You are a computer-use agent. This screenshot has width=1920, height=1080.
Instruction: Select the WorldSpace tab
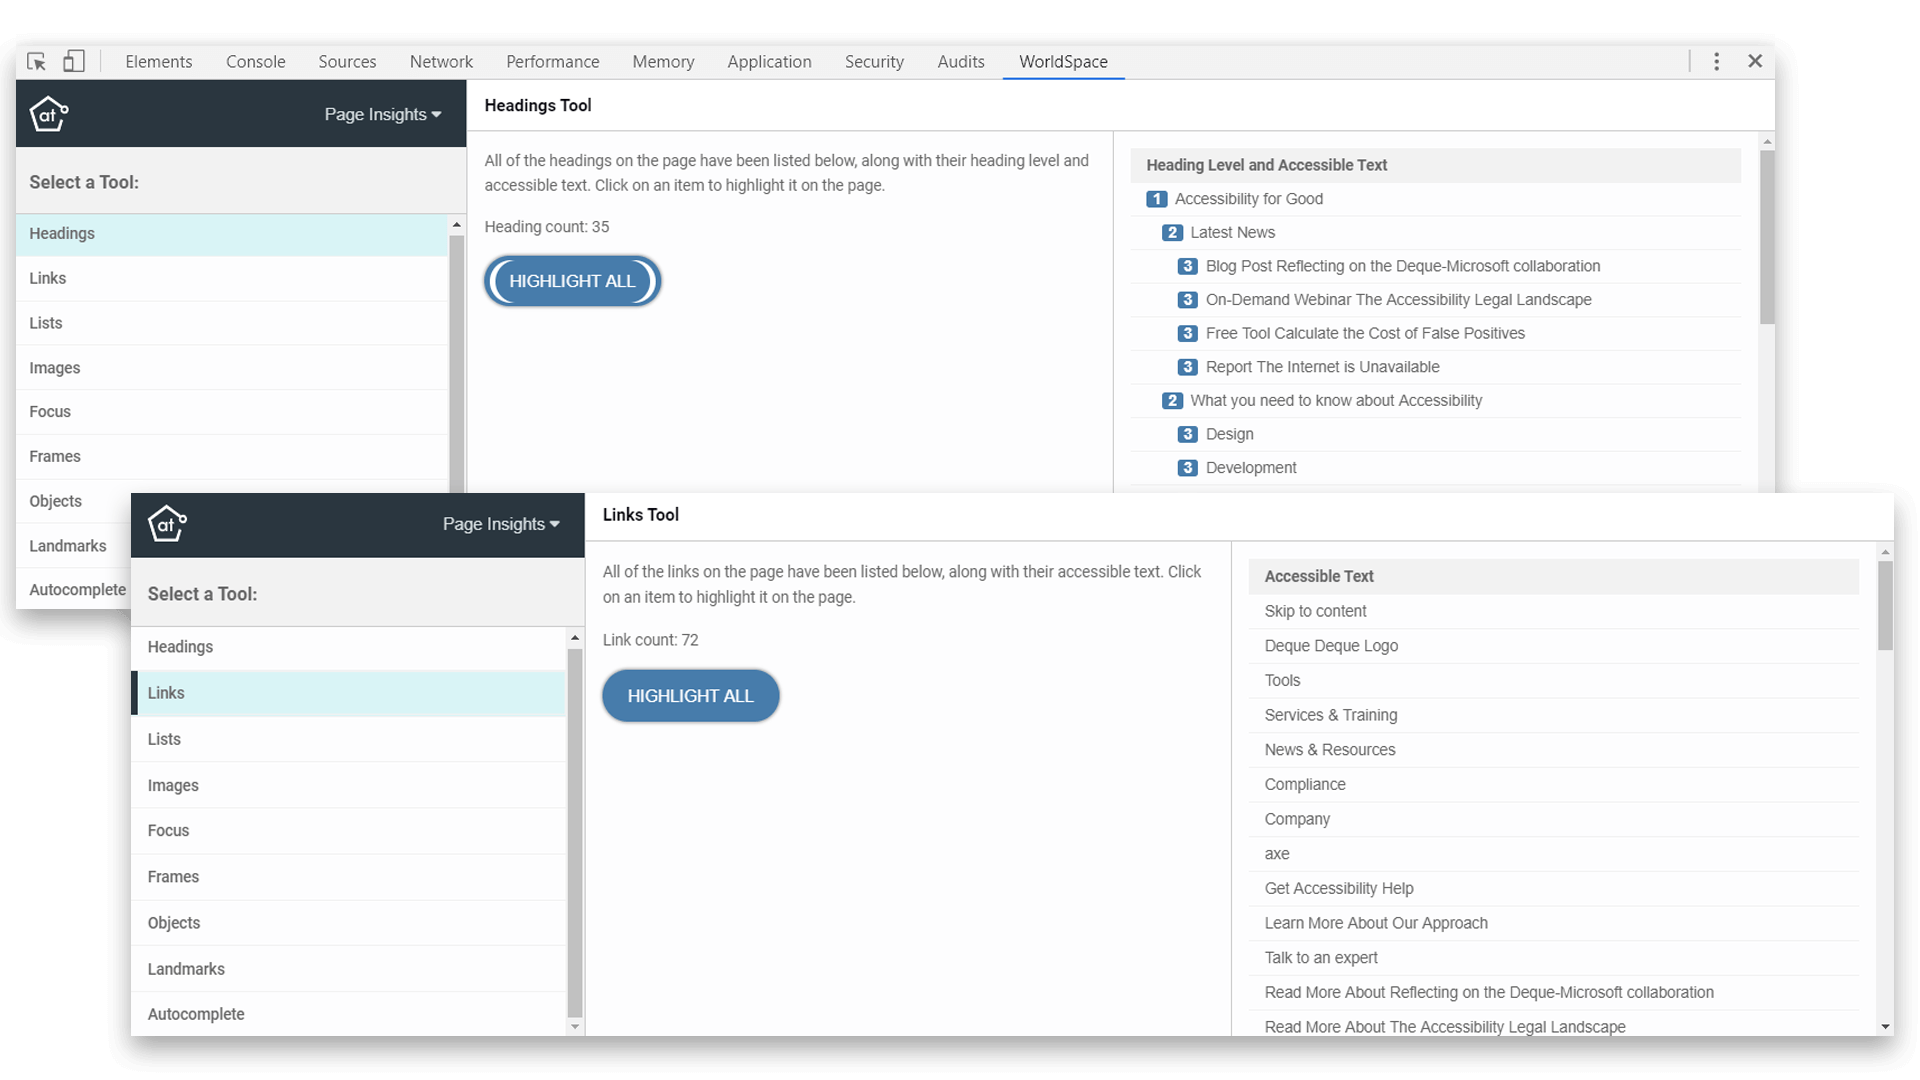click(1063, 62)
